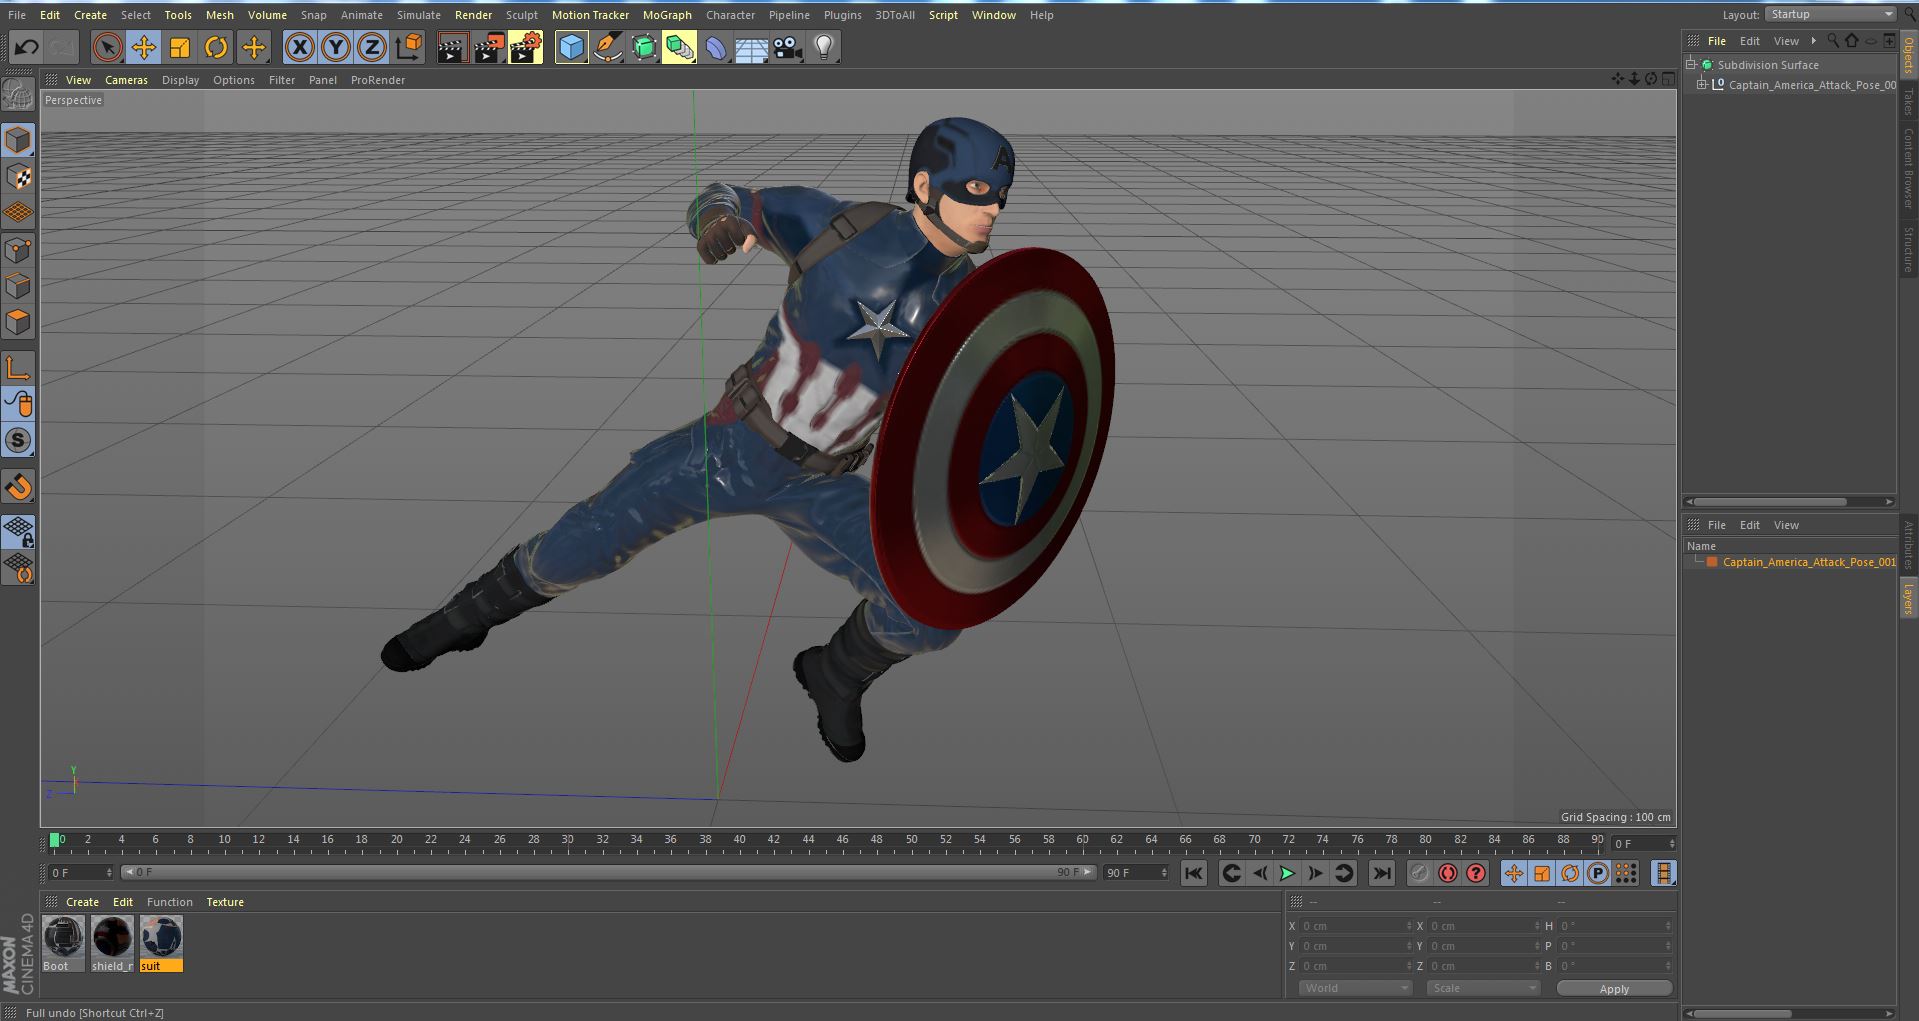Go to start of animation

pos(1193,873)
